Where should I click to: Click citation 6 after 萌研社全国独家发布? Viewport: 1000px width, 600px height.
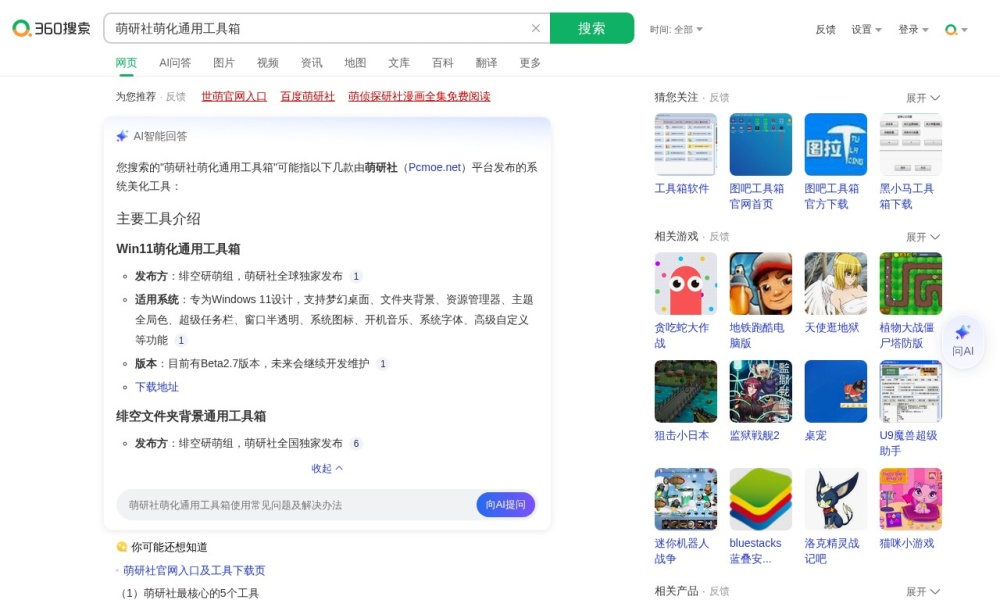click(357, 443)
